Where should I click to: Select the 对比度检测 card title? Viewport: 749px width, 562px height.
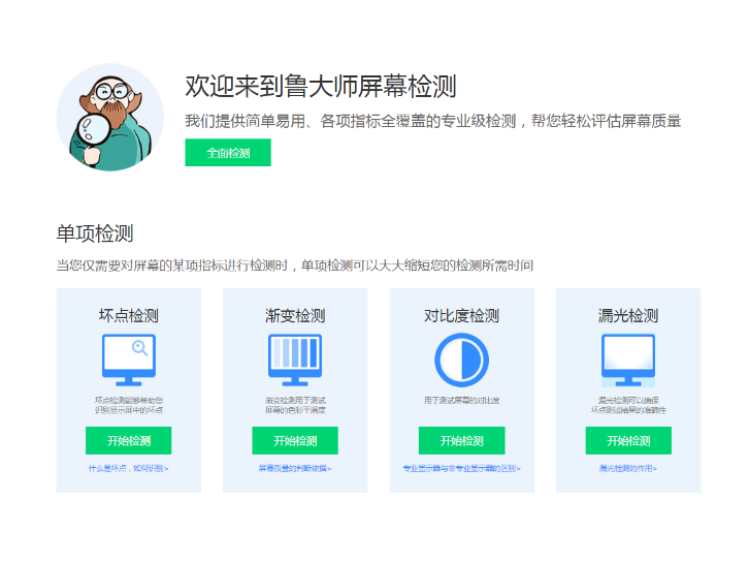tap(462, 316)
